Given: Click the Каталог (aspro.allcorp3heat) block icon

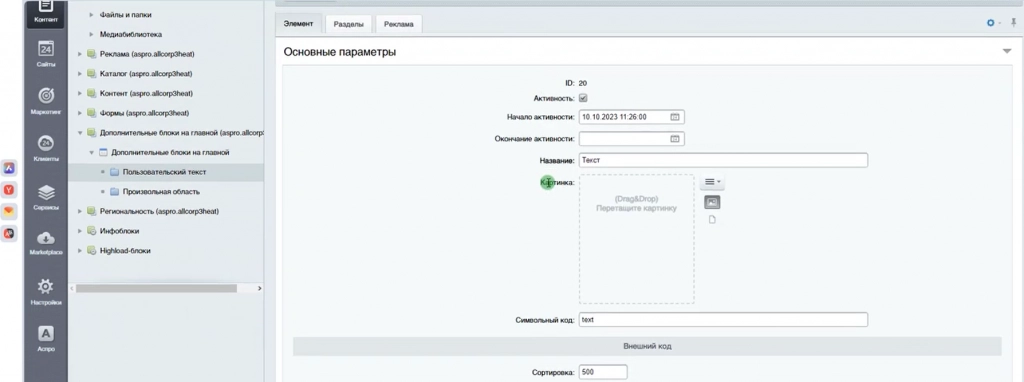Looking at the screenshot, I should click(x=91, y=73).
